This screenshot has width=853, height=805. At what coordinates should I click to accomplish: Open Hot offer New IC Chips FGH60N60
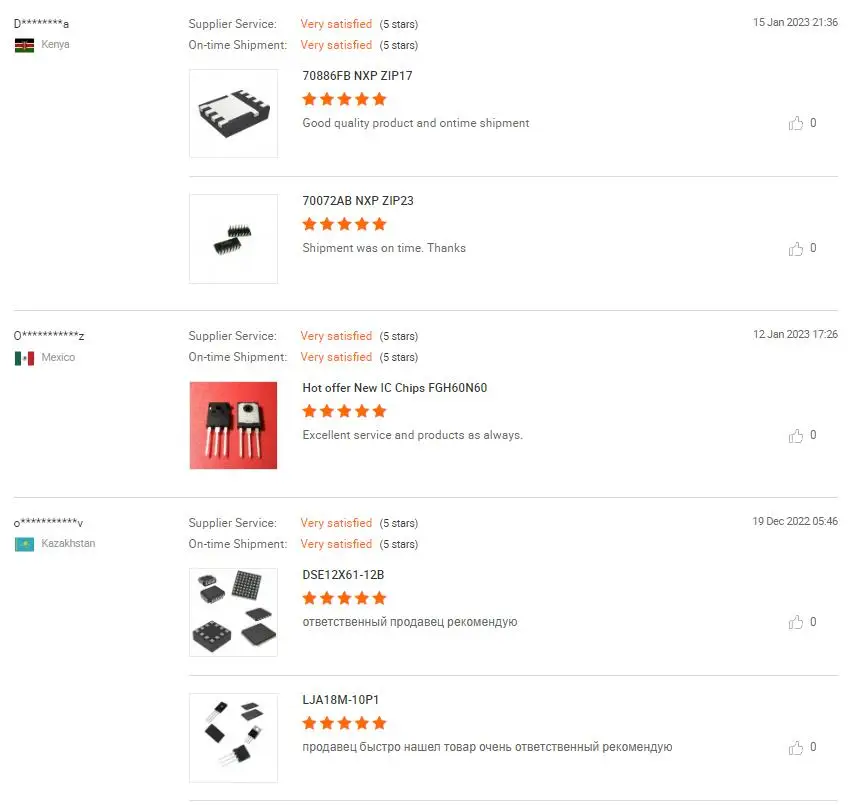[x=394, y=388]
